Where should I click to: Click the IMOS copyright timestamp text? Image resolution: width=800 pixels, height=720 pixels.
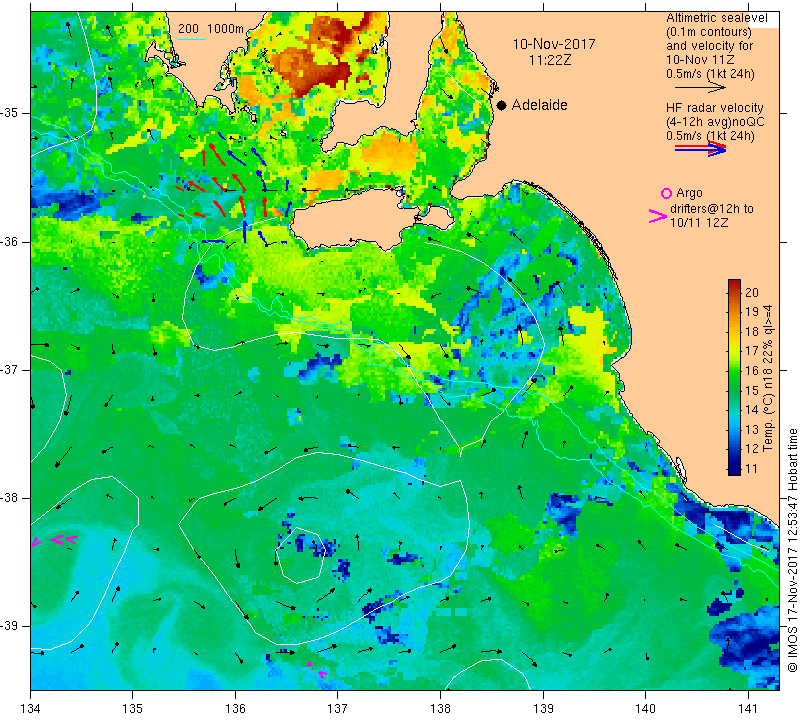792,550
